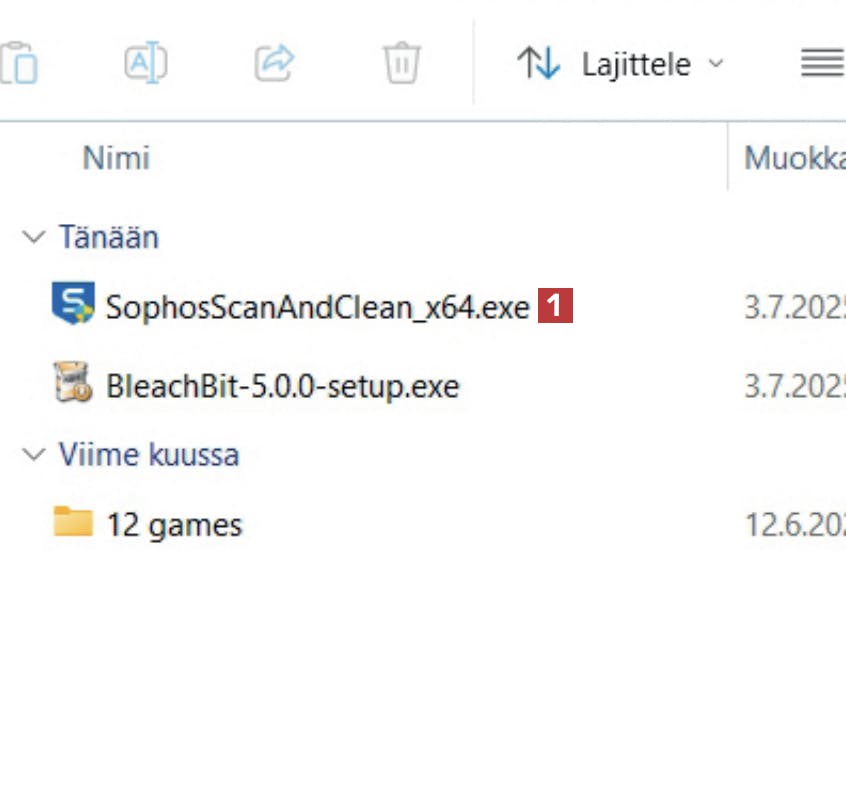The width and height of the screenshot is (846, 800).
Task: Select the SophosScanAndClean_x64.exe file name
Action: point(317,307)
